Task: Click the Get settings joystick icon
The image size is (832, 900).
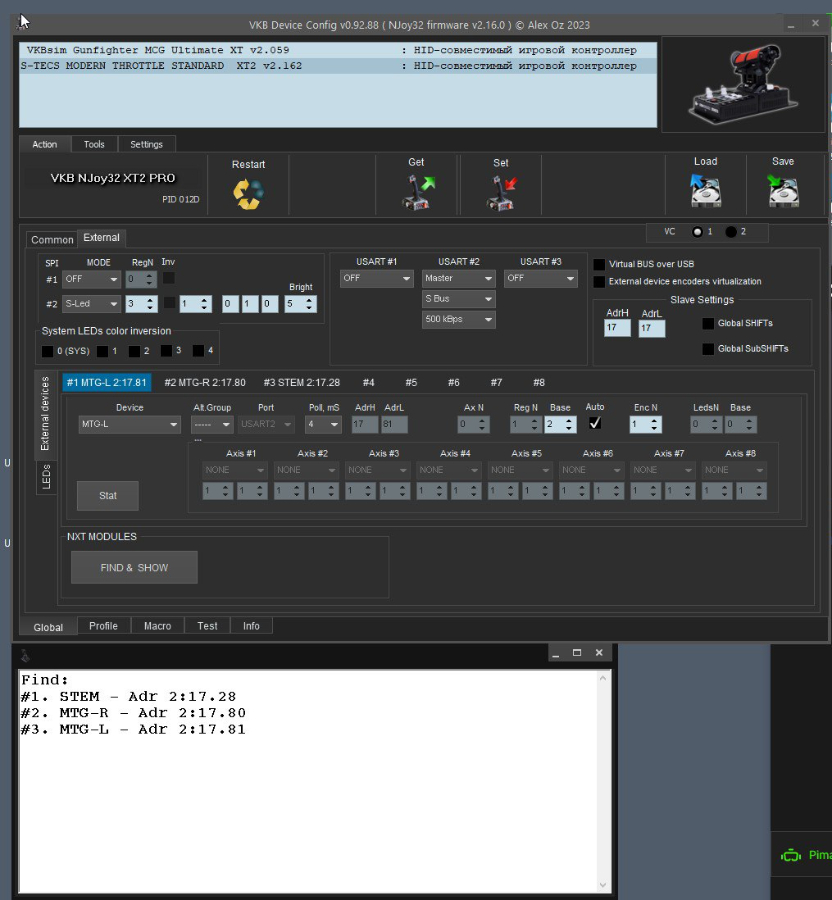Action: (418, 192)
